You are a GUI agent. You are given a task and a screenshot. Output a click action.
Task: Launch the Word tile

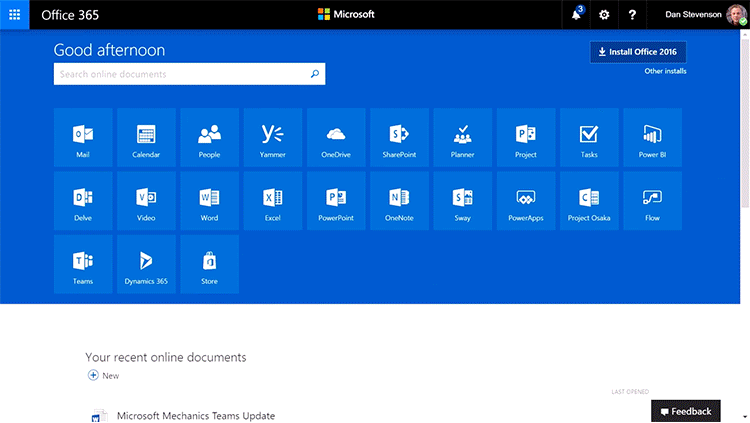[210, 200]
